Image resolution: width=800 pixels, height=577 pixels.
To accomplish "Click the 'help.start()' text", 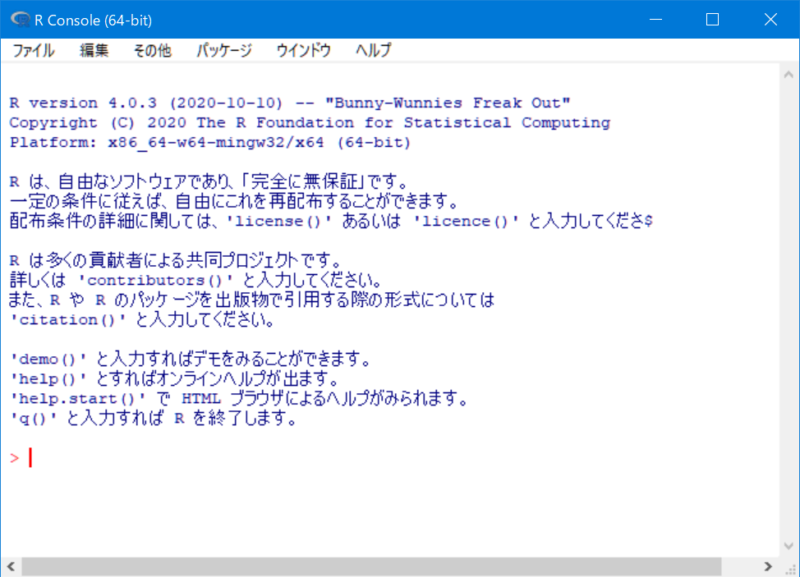I will coord(77,398).
